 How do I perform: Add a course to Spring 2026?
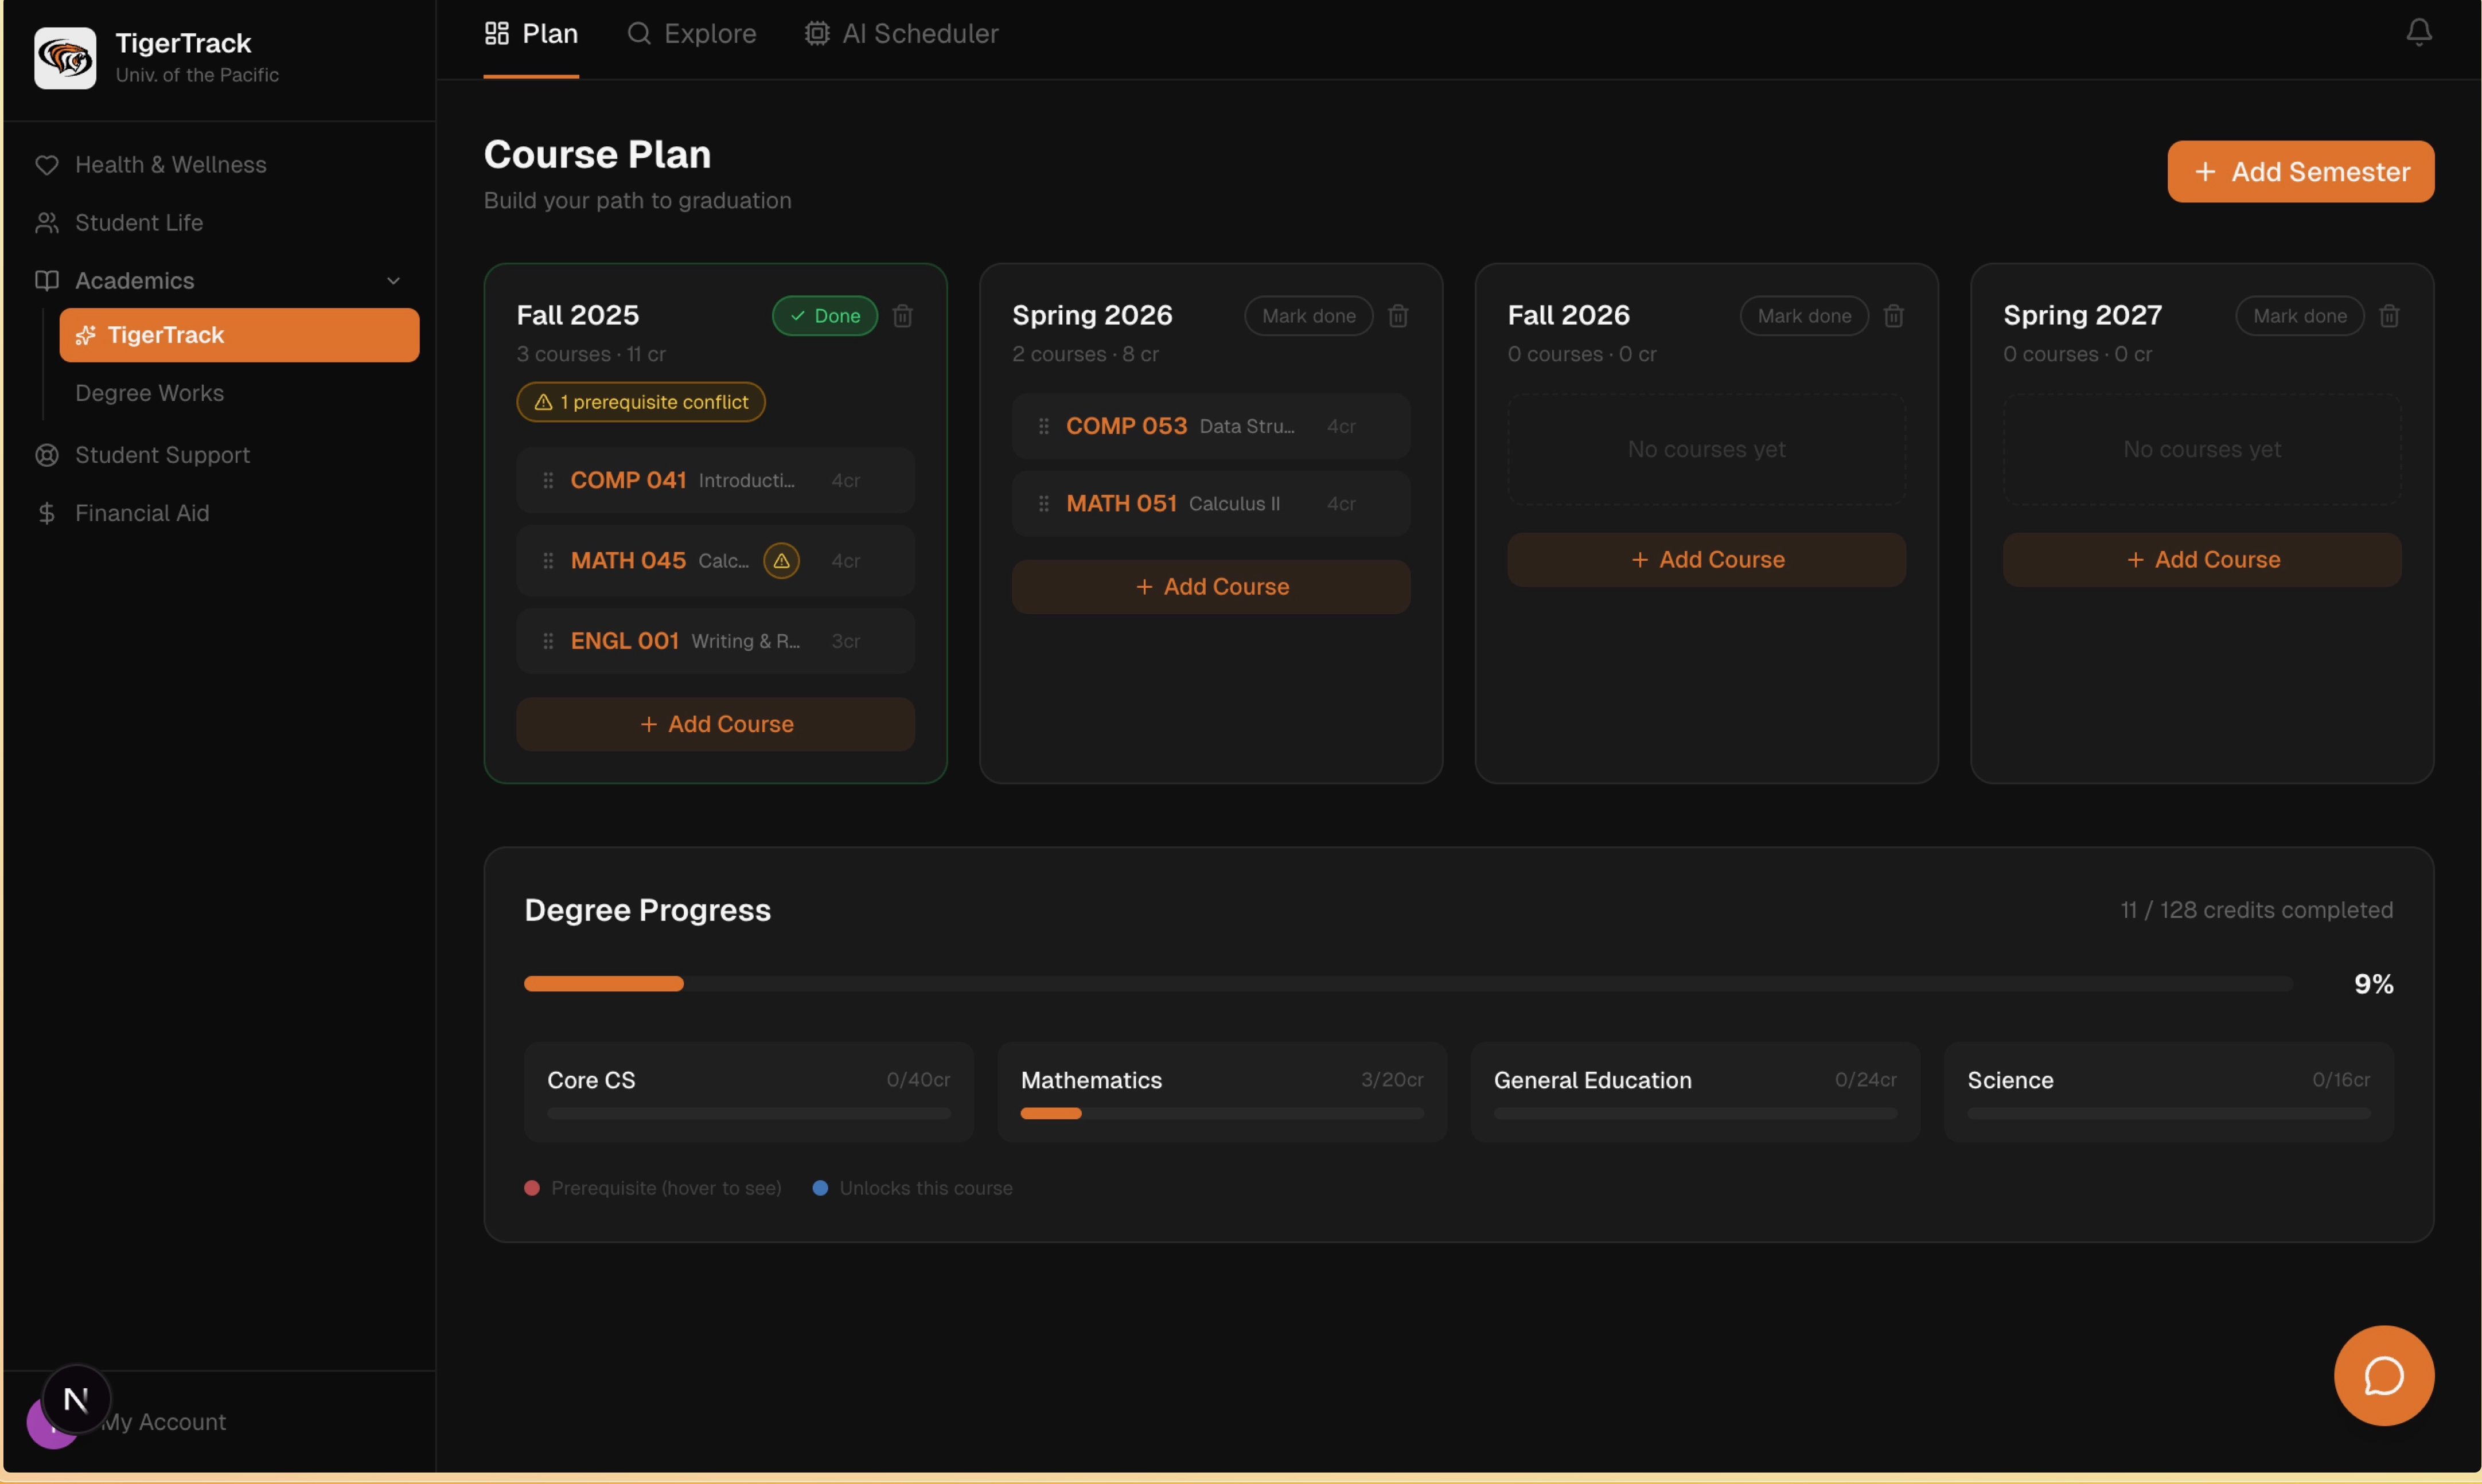tap(1211, 587)
